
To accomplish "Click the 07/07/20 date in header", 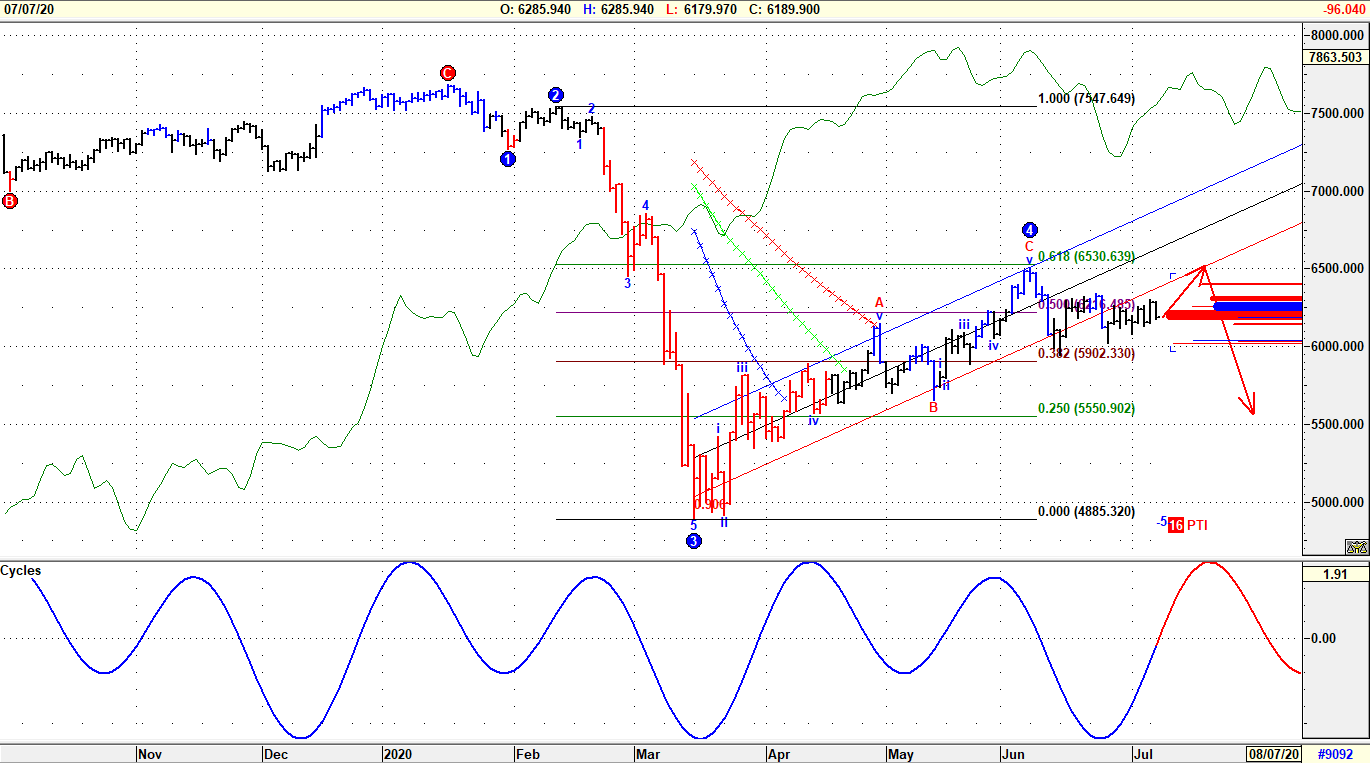I will [29, 9].
